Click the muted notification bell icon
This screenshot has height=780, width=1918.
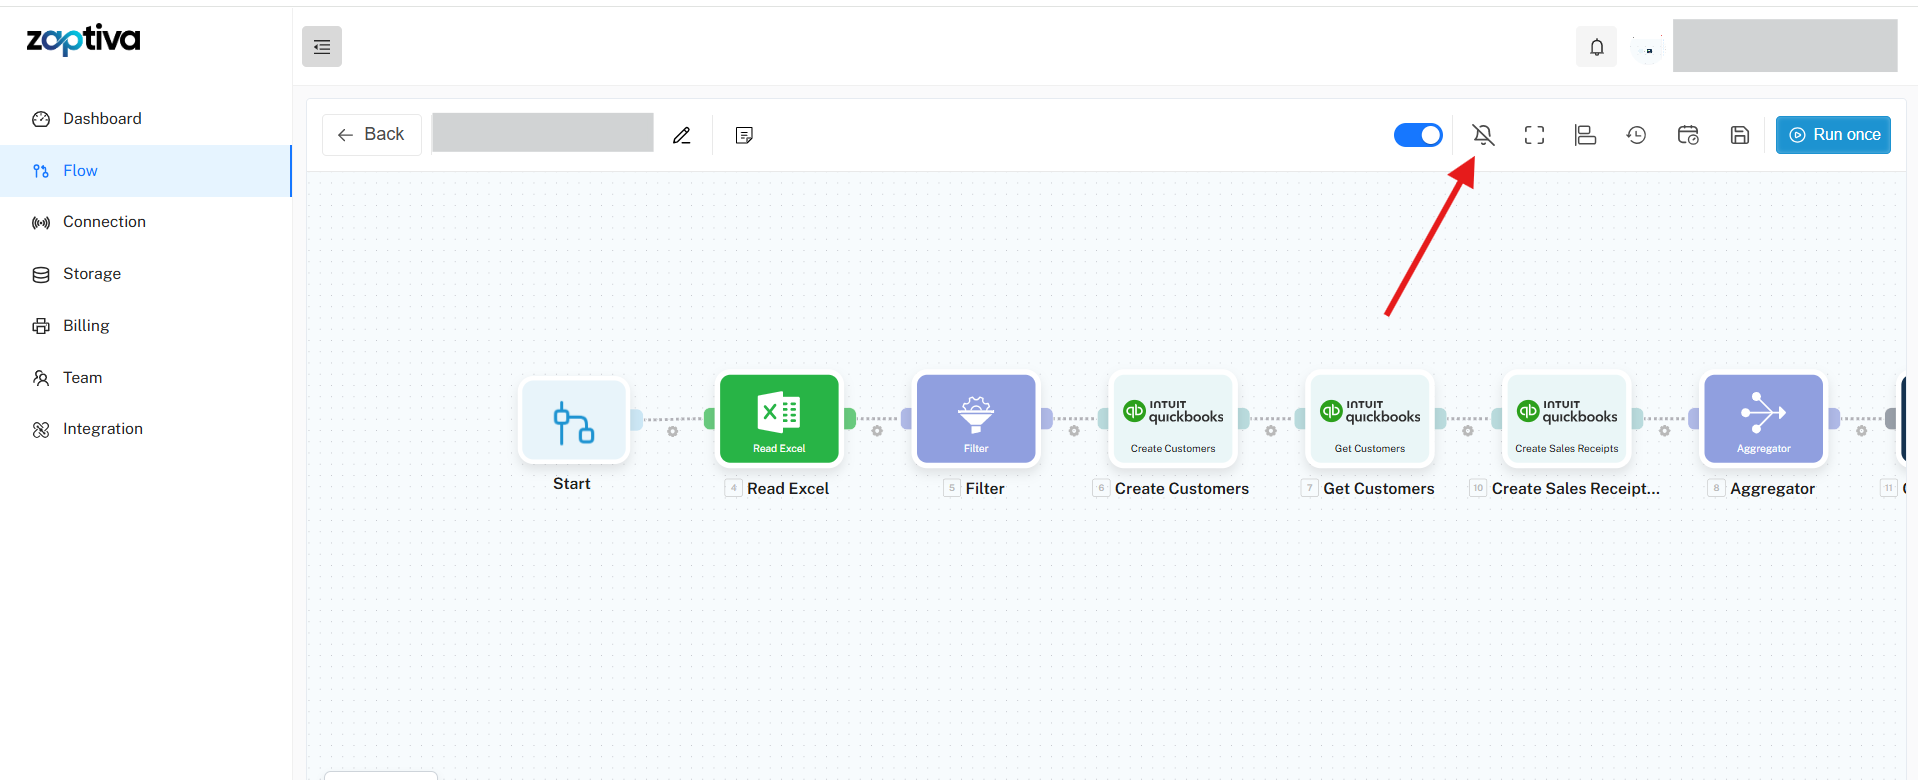[x=1483, y=135]
